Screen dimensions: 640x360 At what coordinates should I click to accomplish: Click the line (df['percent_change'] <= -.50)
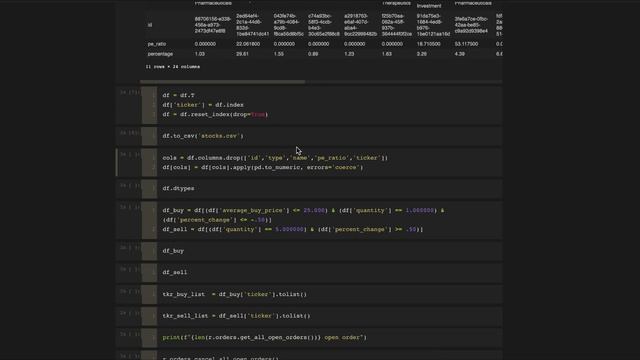[x=217, y=220]
